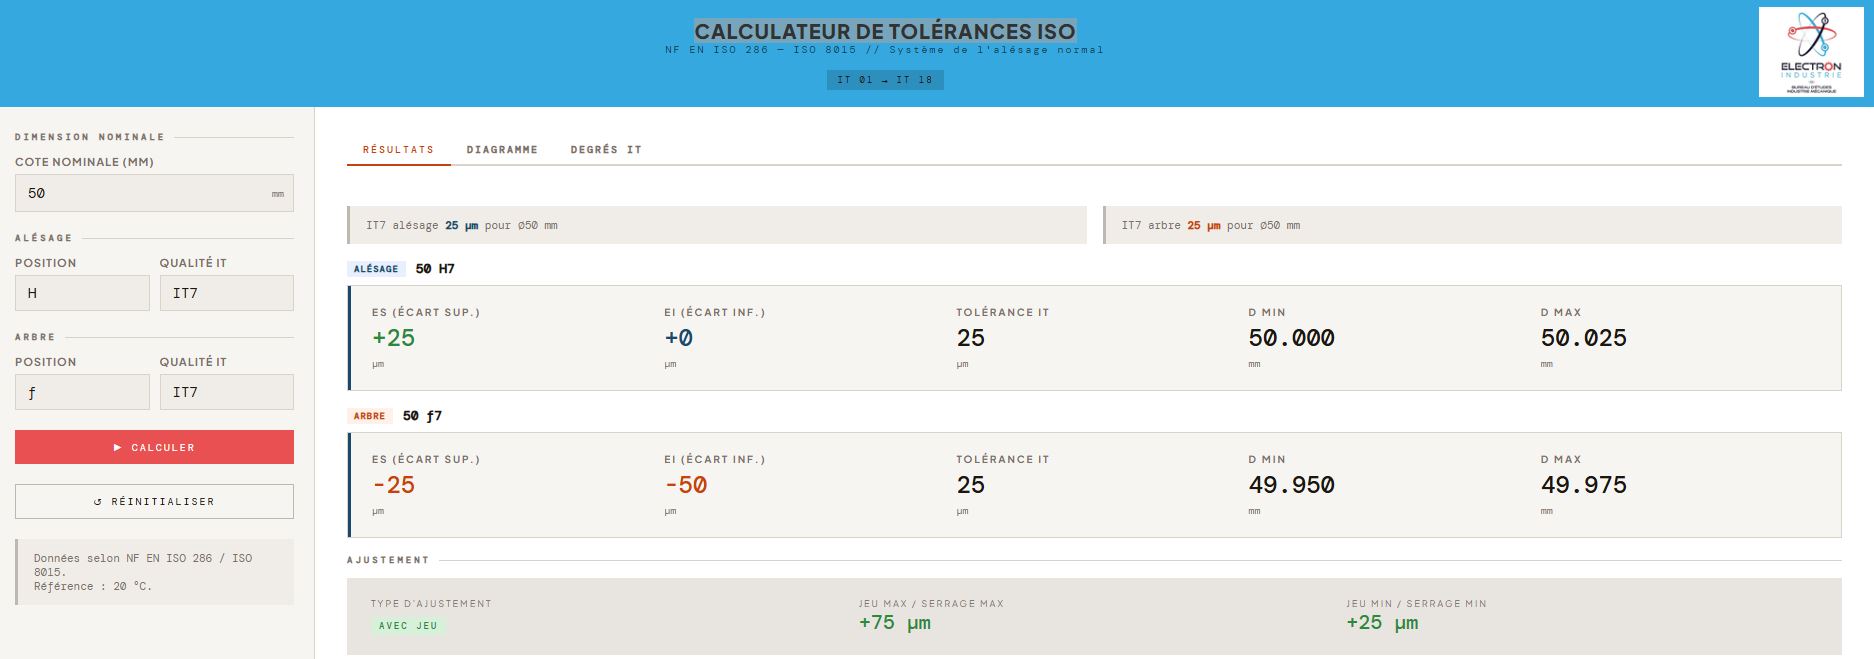
Task: Click the reset arrow icon on Réinitialiser
Action: (x=98, y=502)
